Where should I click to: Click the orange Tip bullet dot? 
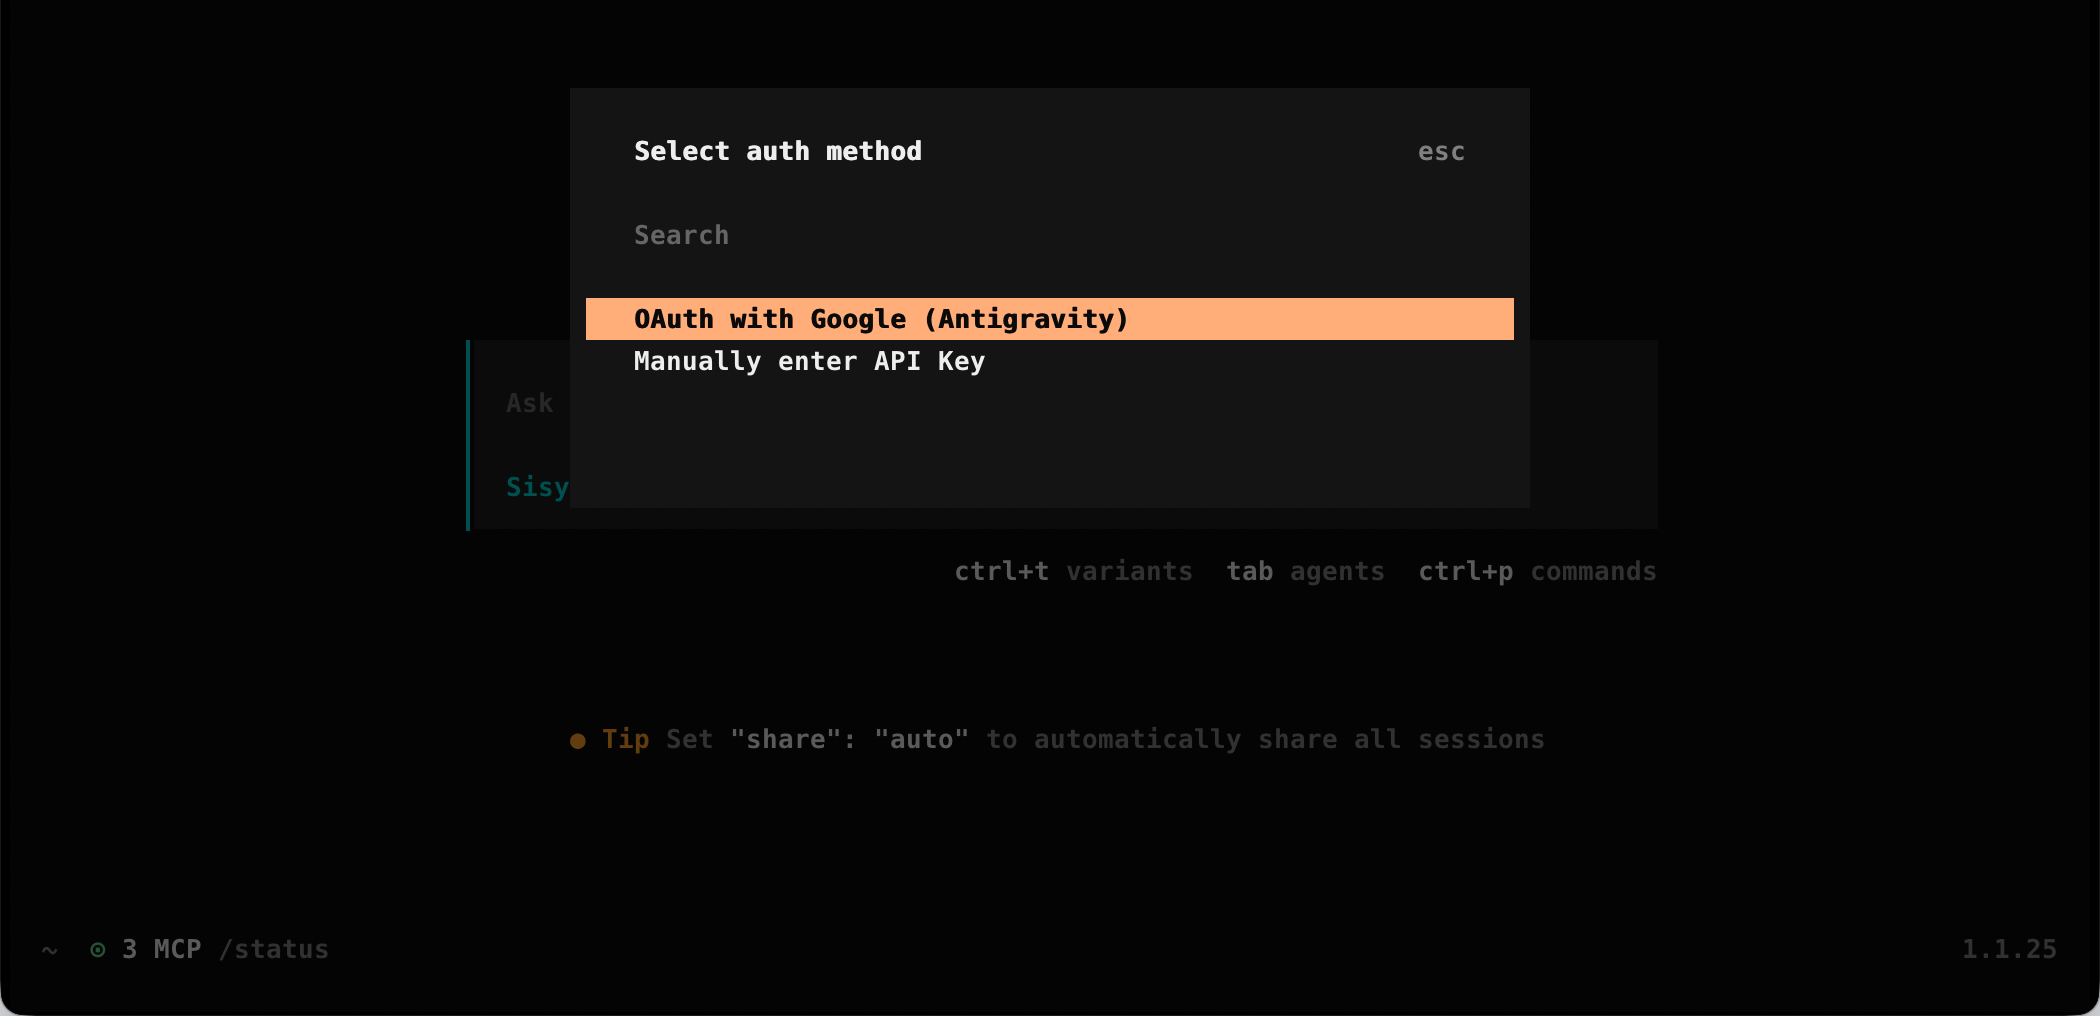coord(578,741)
